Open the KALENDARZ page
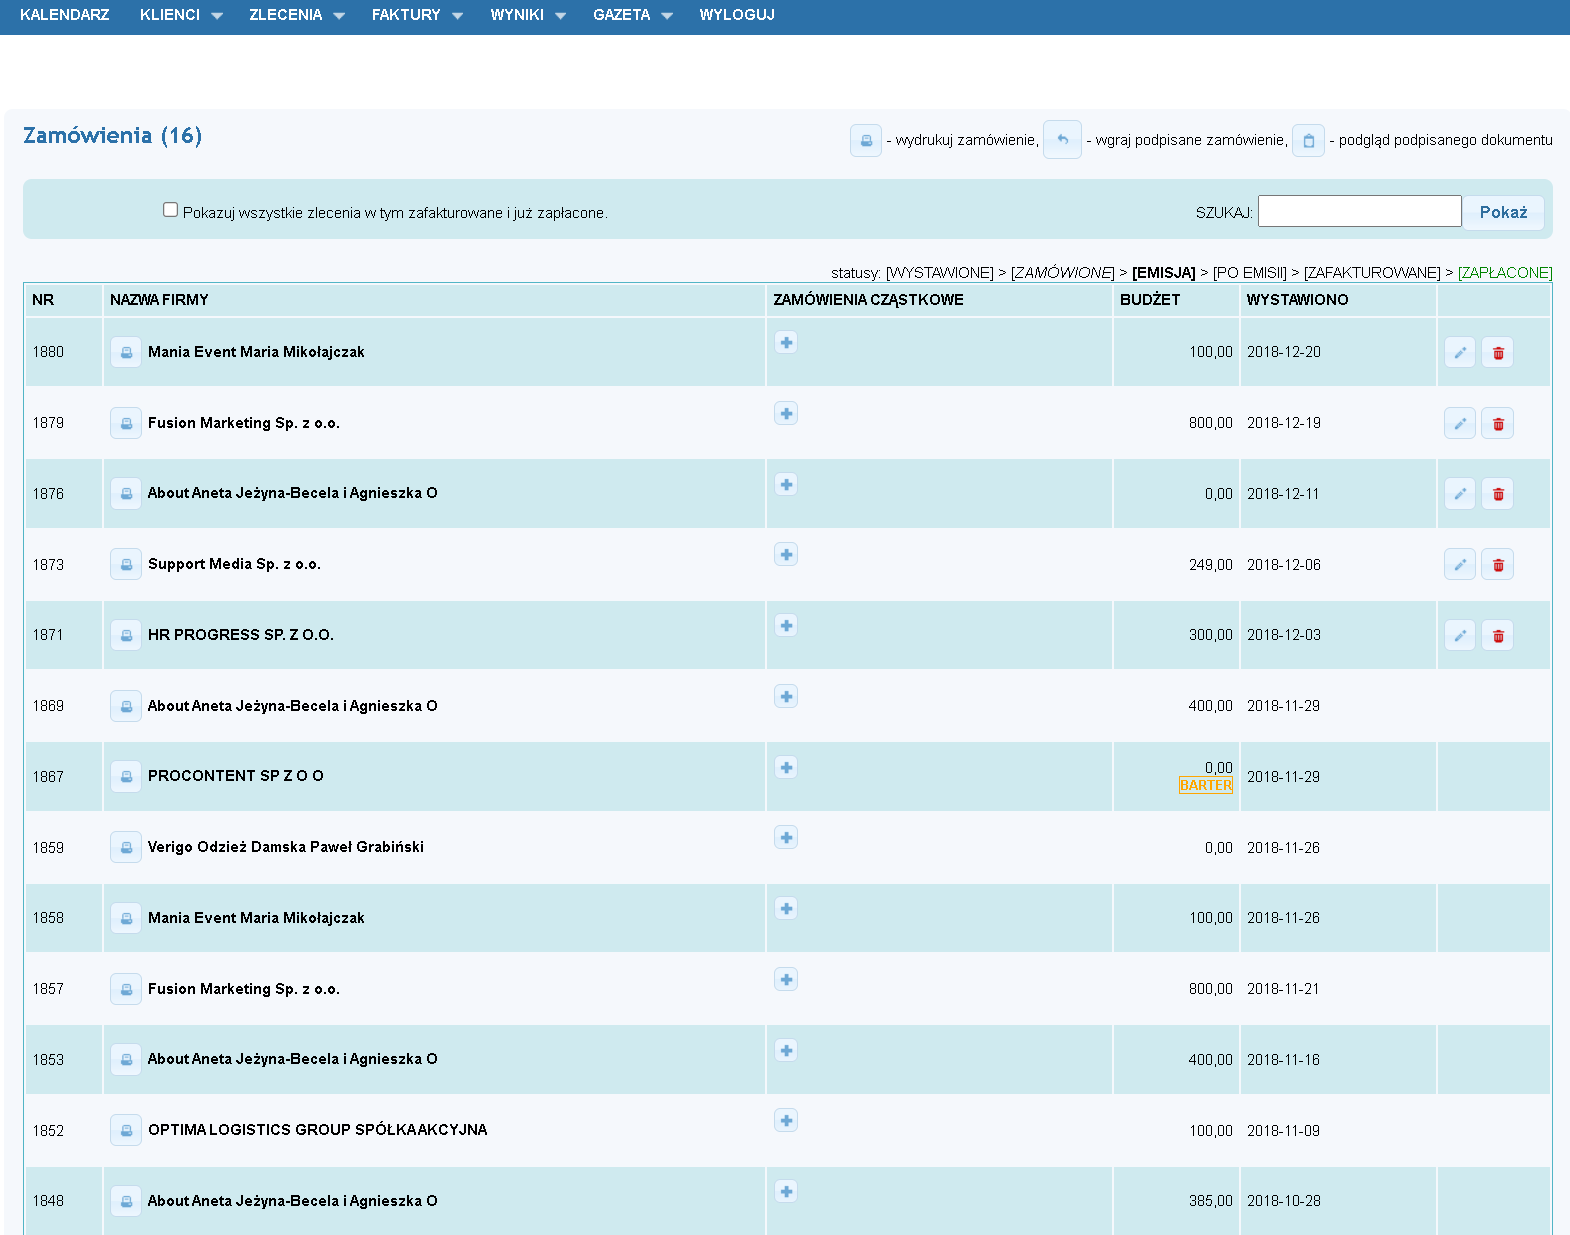1570x1235 pixels. point(65,15)
